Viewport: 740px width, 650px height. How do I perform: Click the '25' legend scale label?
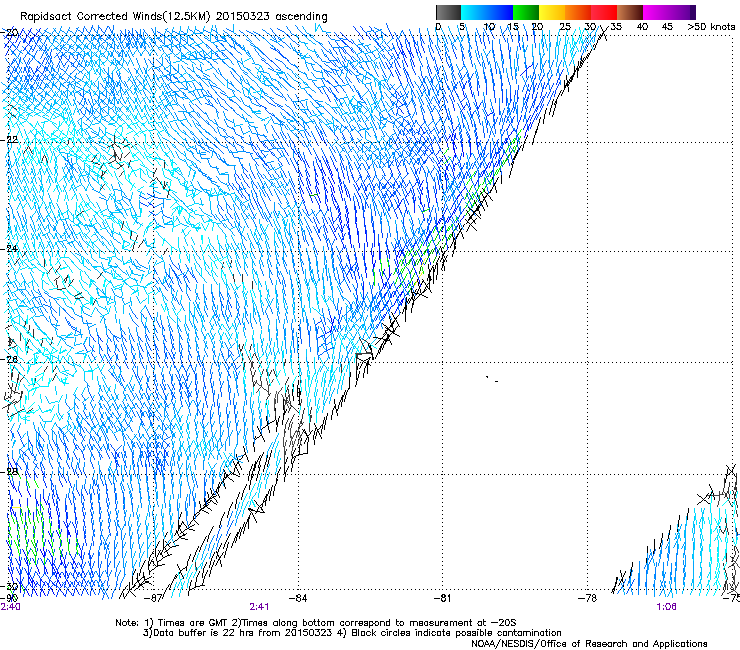565,27
